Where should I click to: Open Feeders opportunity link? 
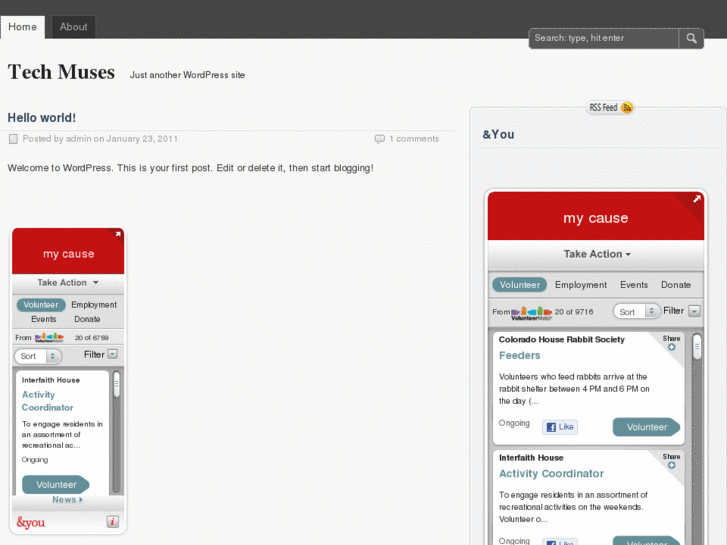point(519,355)
